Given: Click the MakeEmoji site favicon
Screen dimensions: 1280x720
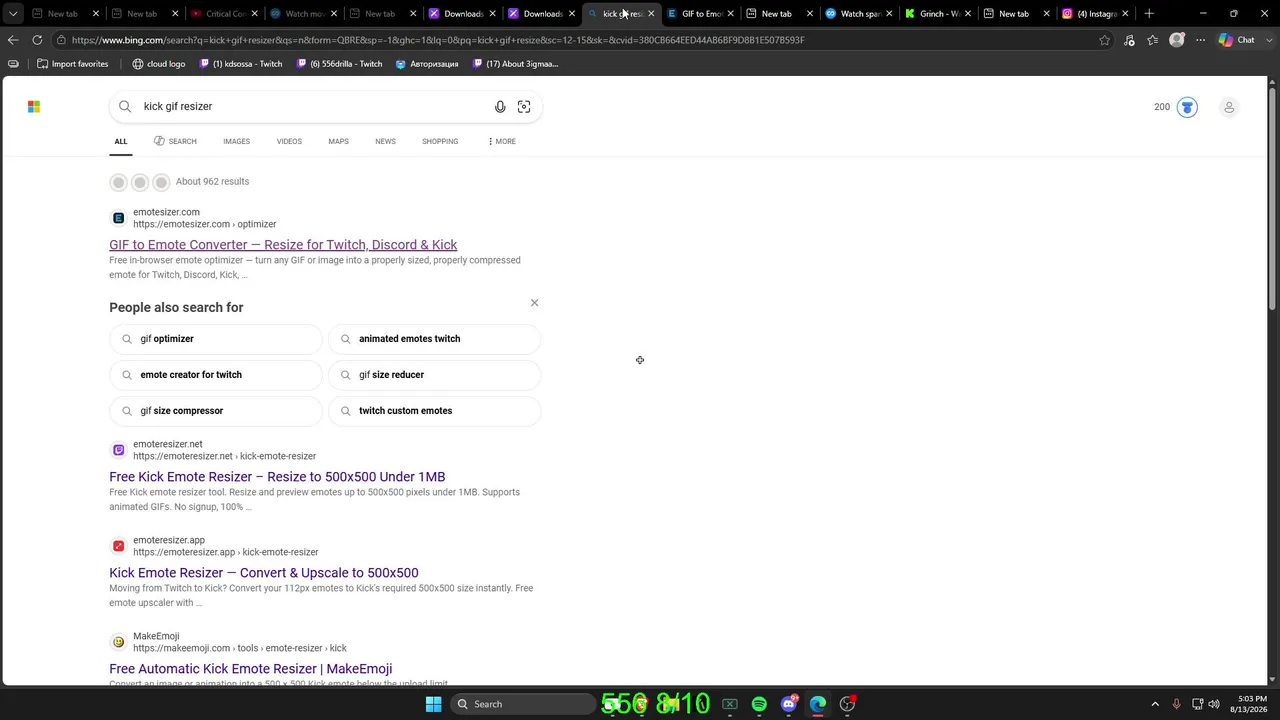Looking at the screenshot, I should coord(118,642).
